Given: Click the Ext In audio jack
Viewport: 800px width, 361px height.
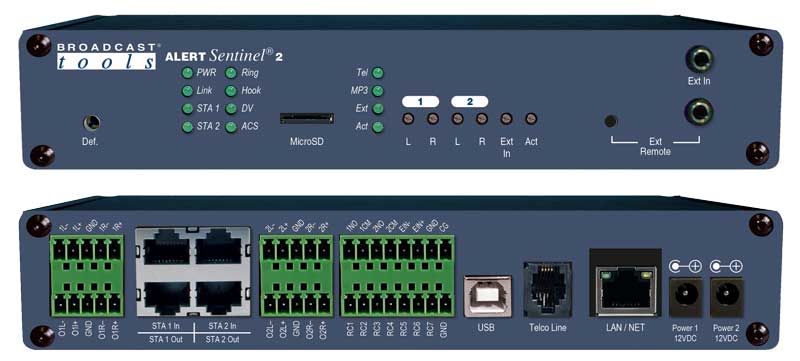Looking at the screenshot, I should click(699, 59).
